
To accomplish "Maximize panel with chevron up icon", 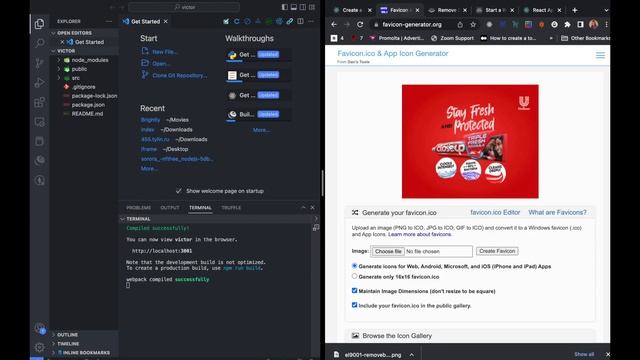I will pyautogui.click(x=303, y=207).
